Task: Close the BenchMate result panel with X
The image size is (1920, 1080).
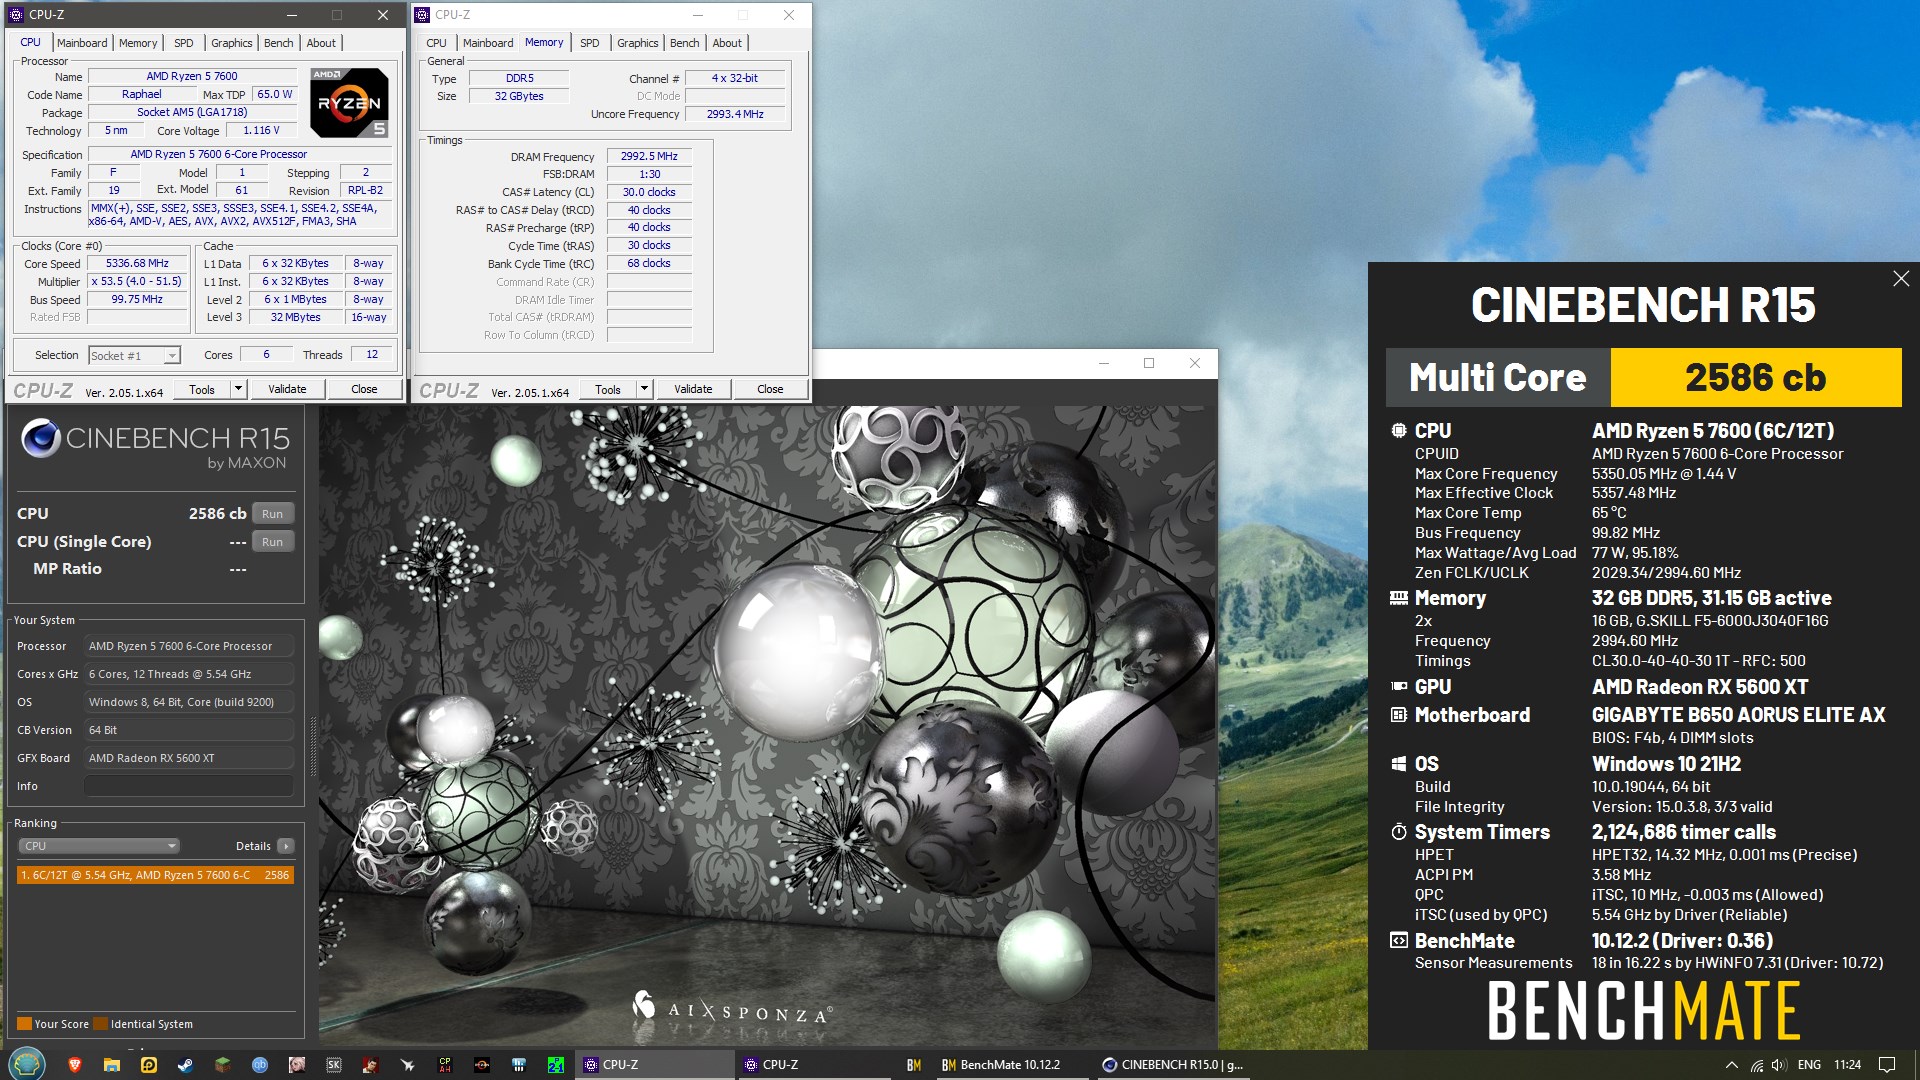Action: pyautogui.click(x=1901, y=279)
